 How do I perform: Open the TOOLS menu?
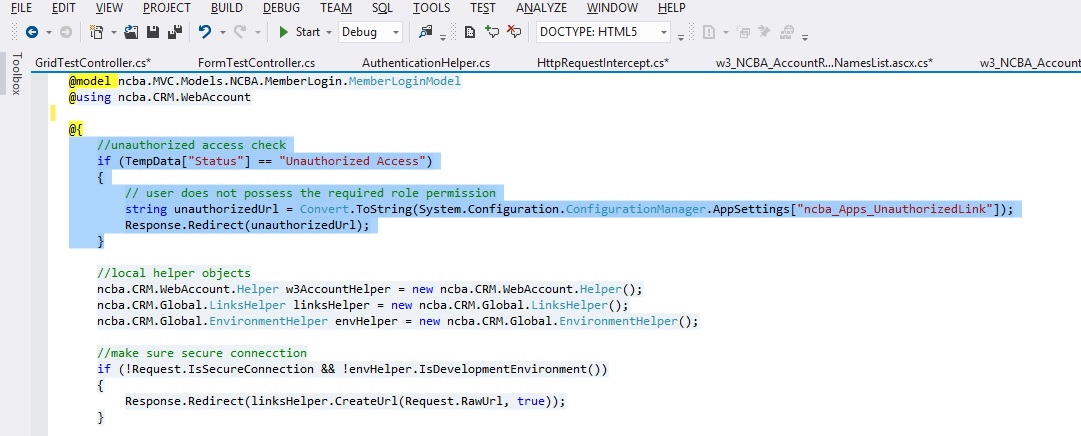tap(432, 8)
